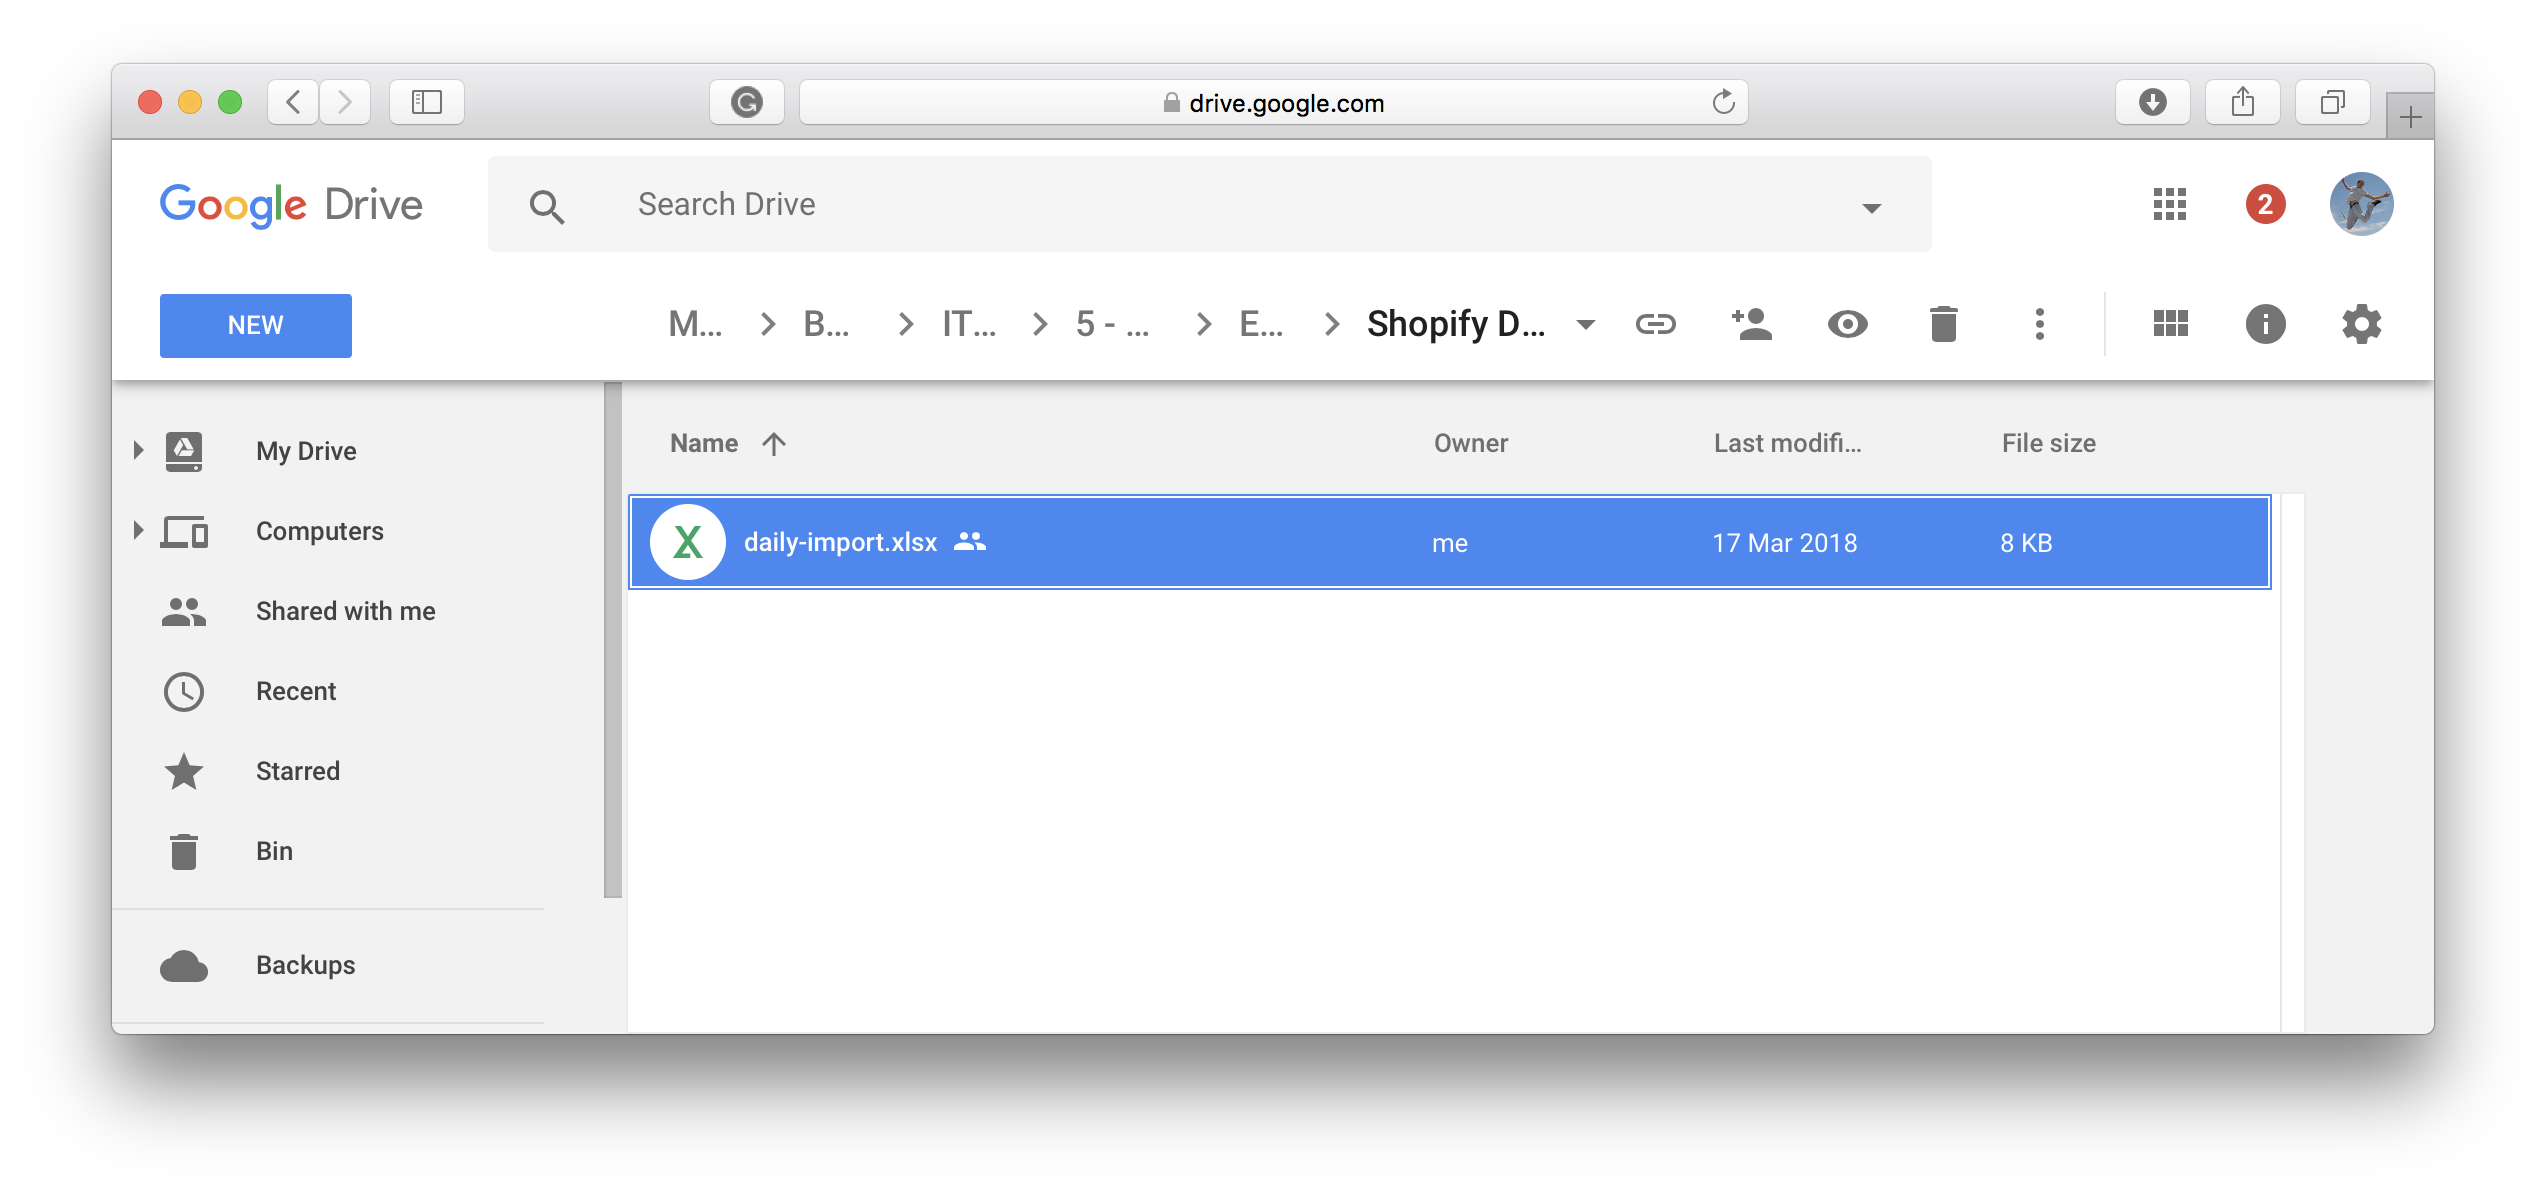Switch to grid view layout
2546x1194 pixels.
coord(2170,324)
